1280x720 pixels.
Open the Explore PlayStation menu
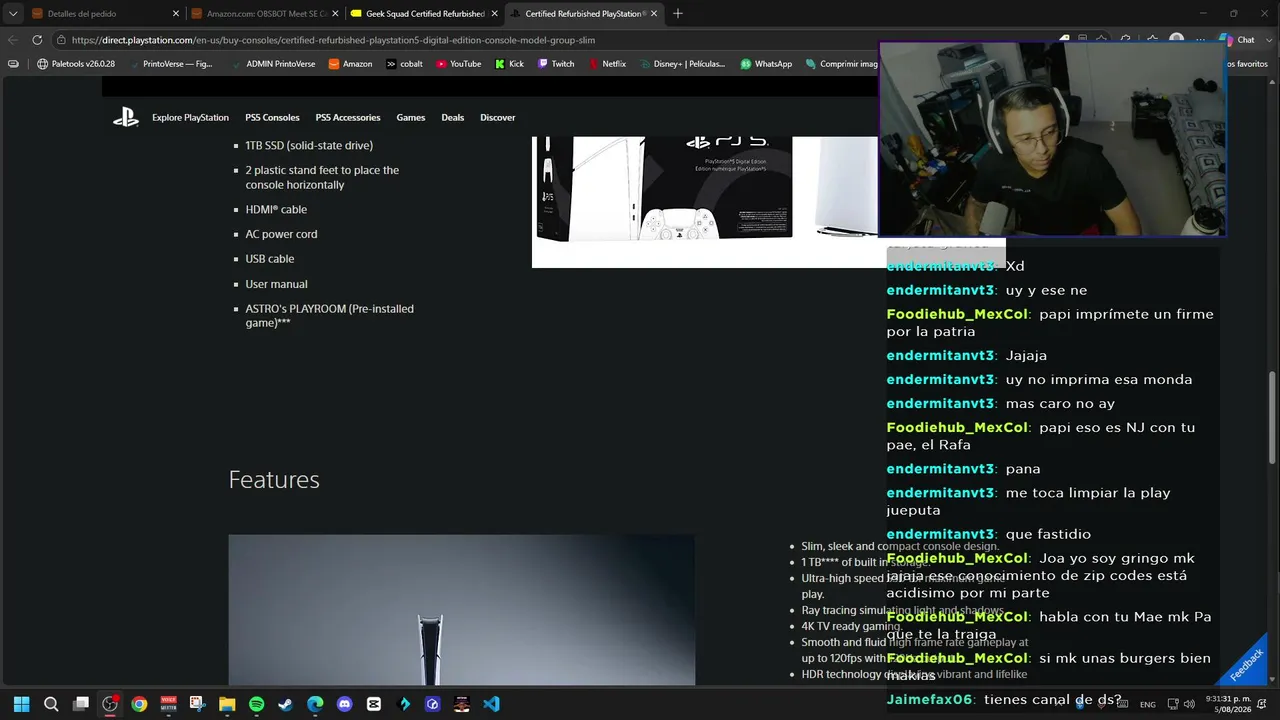pyautogui.click(x=190, y=117)
